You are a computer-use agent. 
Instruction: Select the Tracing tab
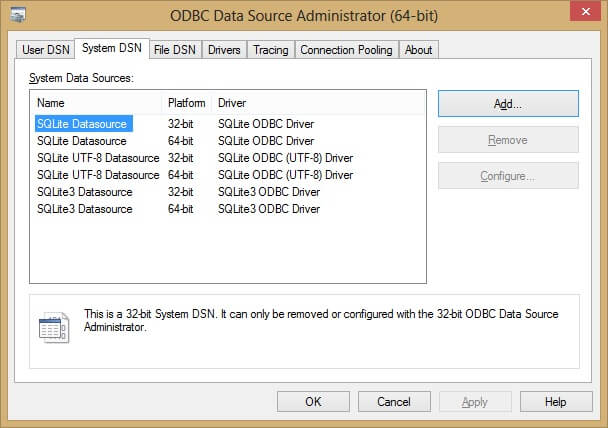[270, 50]
